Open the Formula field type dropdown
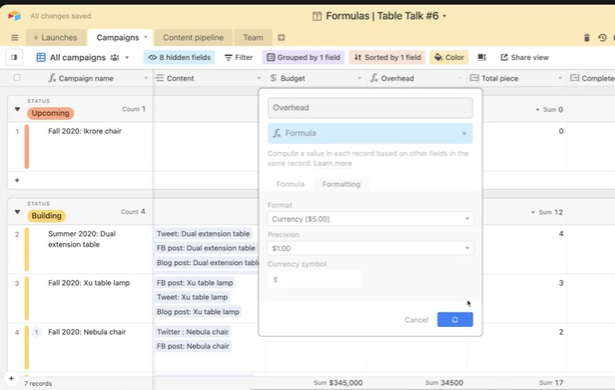 (370, 133)
